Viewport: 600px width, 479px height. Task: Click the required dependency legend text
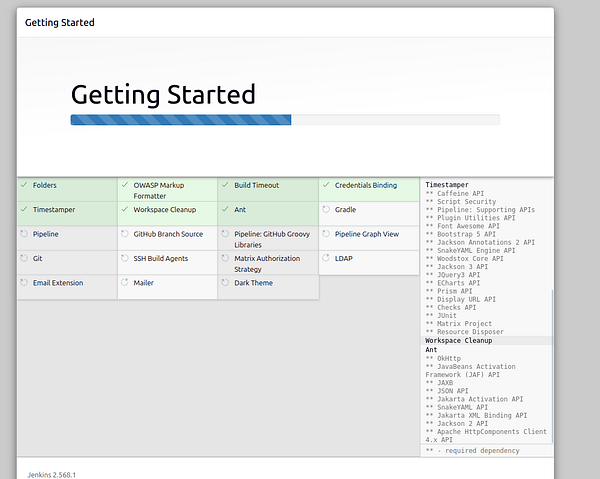pos(473,451)
